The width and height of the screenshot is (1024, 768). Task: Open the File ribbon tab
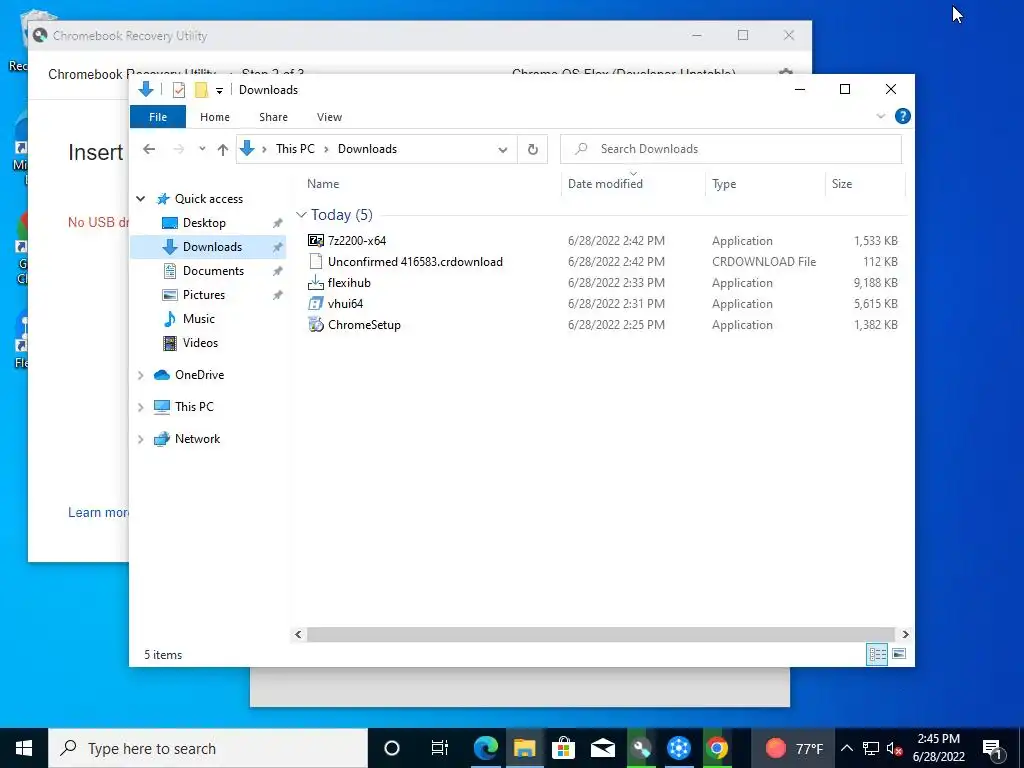coord(157,117)
